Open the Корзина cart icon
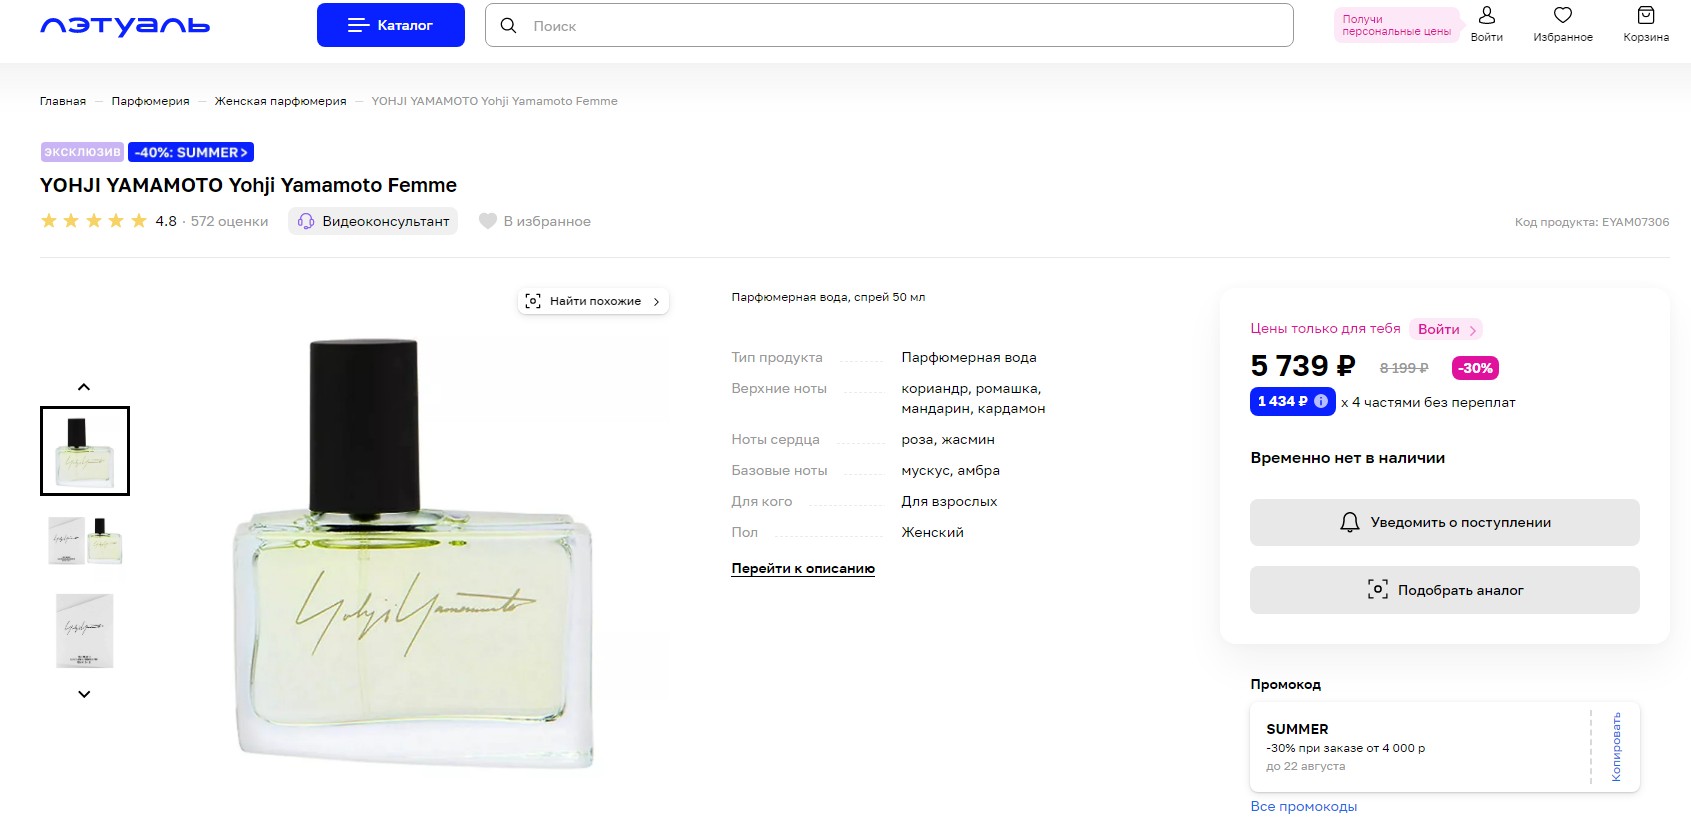The width and height of the screenshot is (1691, 831). tap(1646, 25)
